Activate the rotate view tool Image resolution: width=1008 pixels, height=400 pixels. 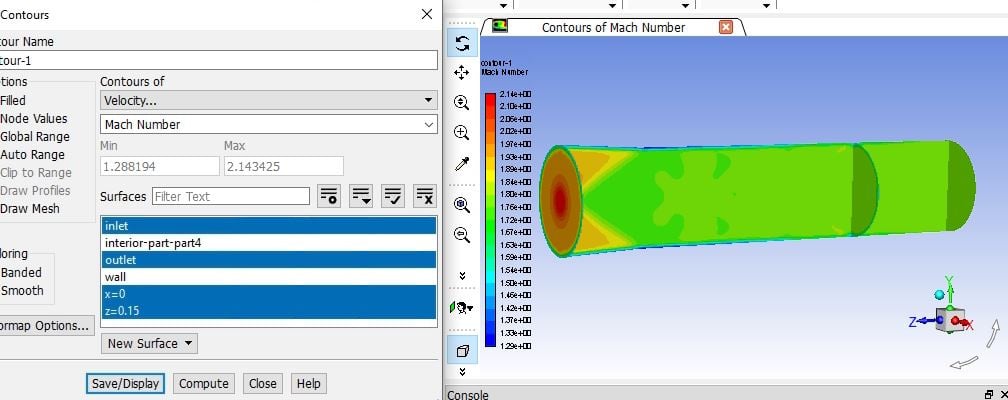[x=462, y=43]
